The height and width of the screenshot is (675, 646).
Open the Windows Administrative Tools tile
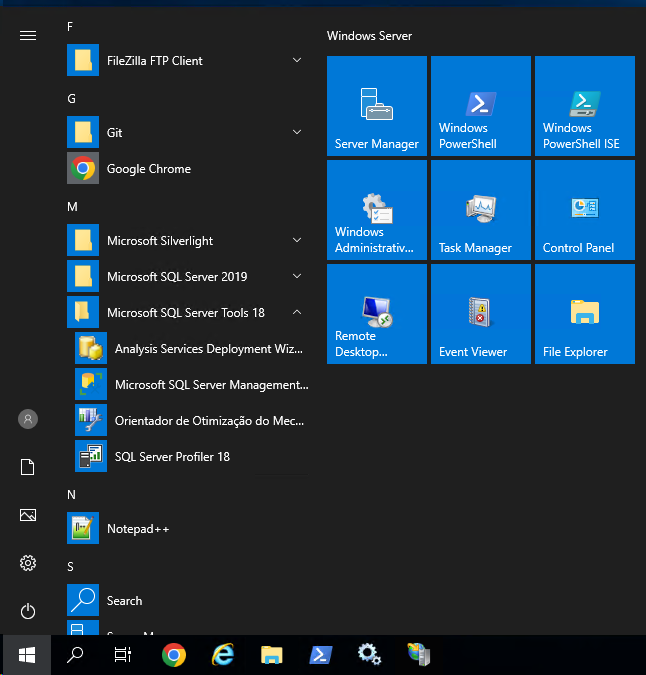pos(377,210)
